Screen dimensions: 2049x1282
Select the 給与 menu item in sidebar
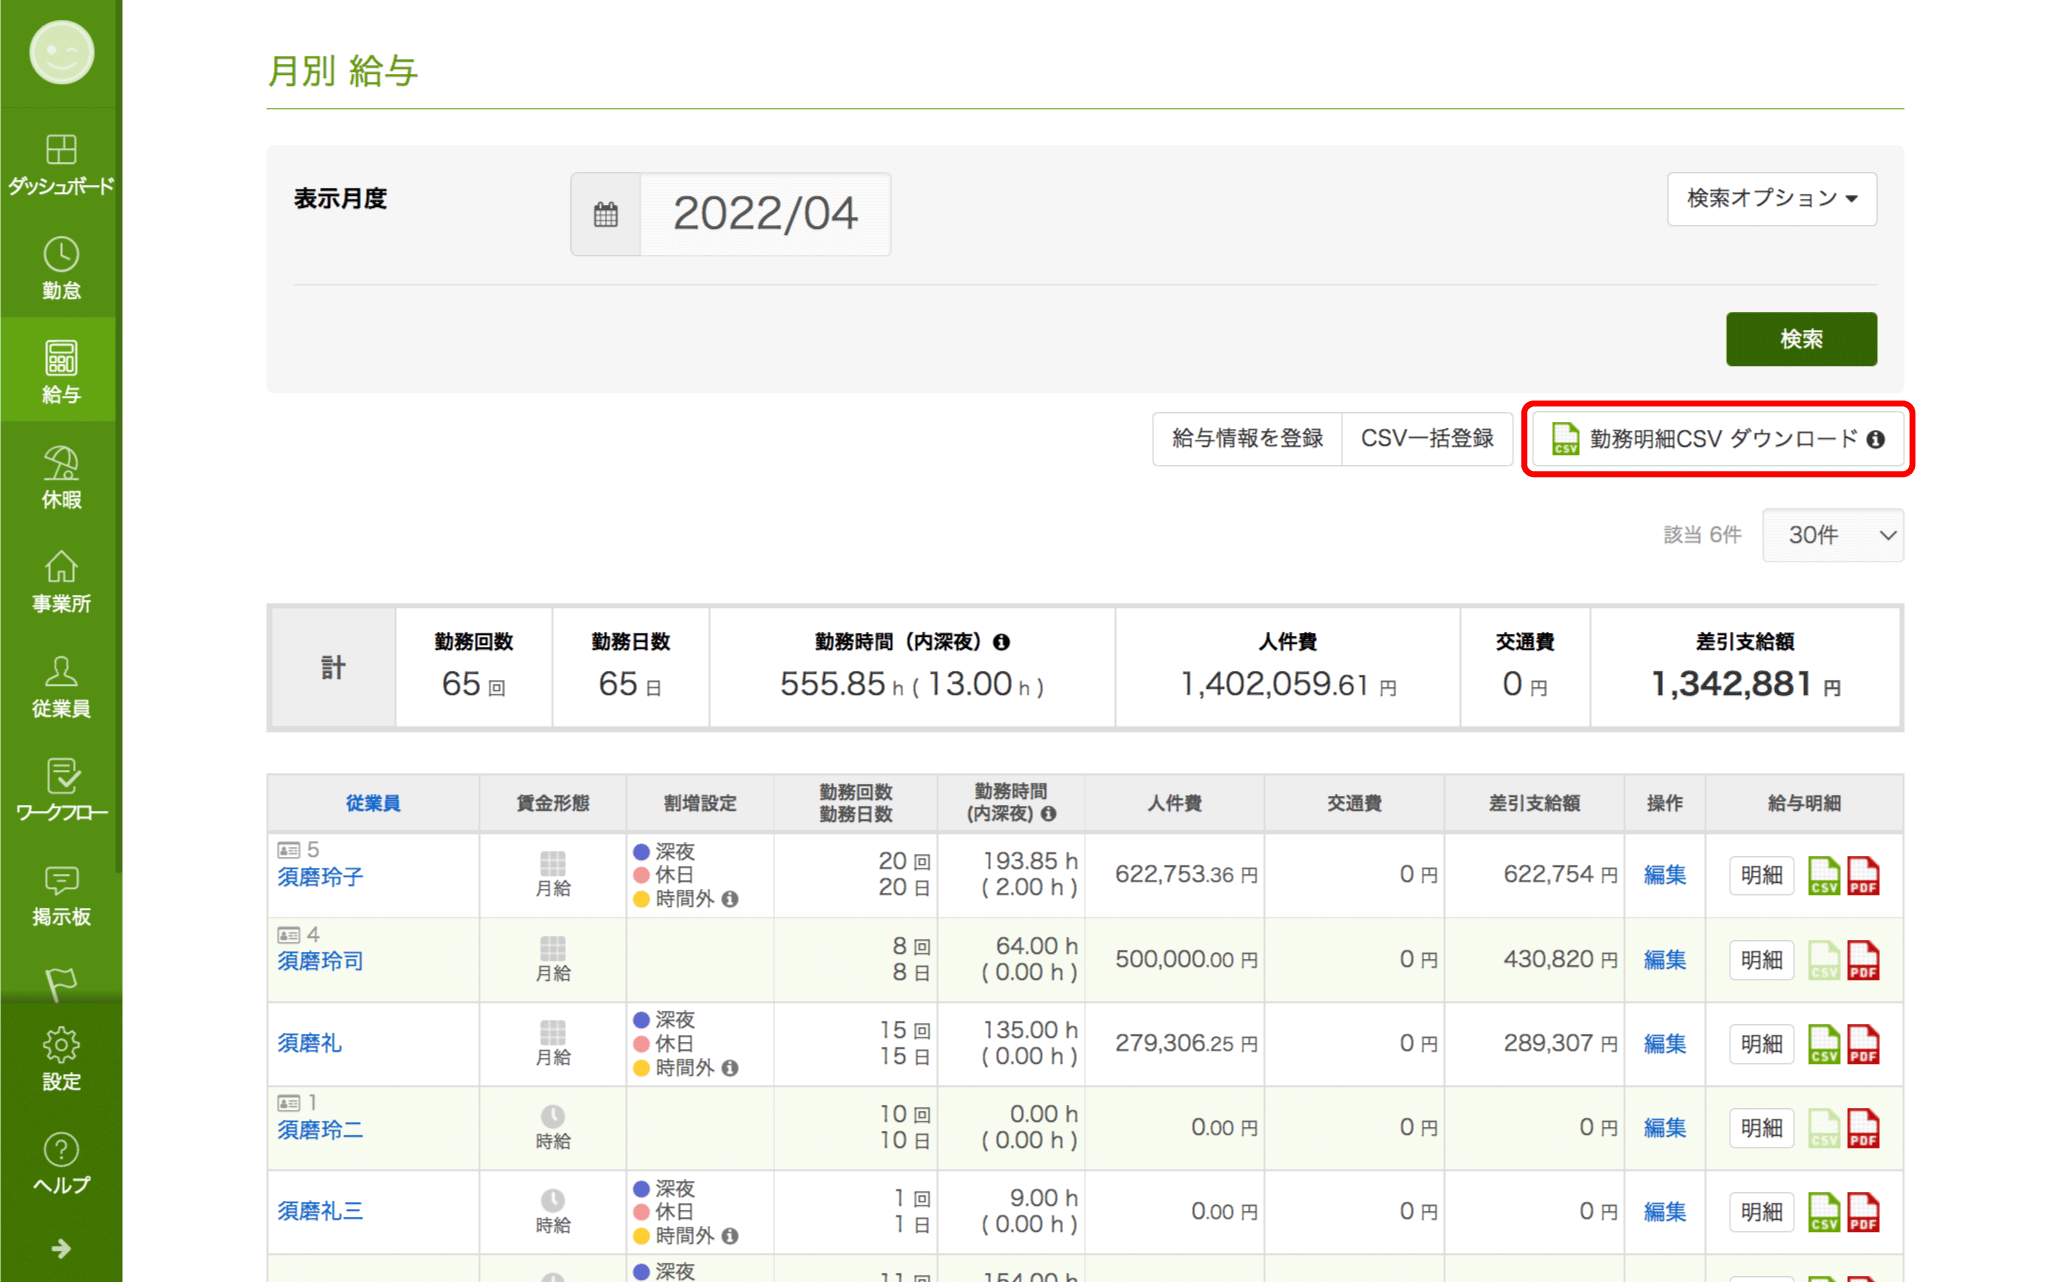pos(61,372)
